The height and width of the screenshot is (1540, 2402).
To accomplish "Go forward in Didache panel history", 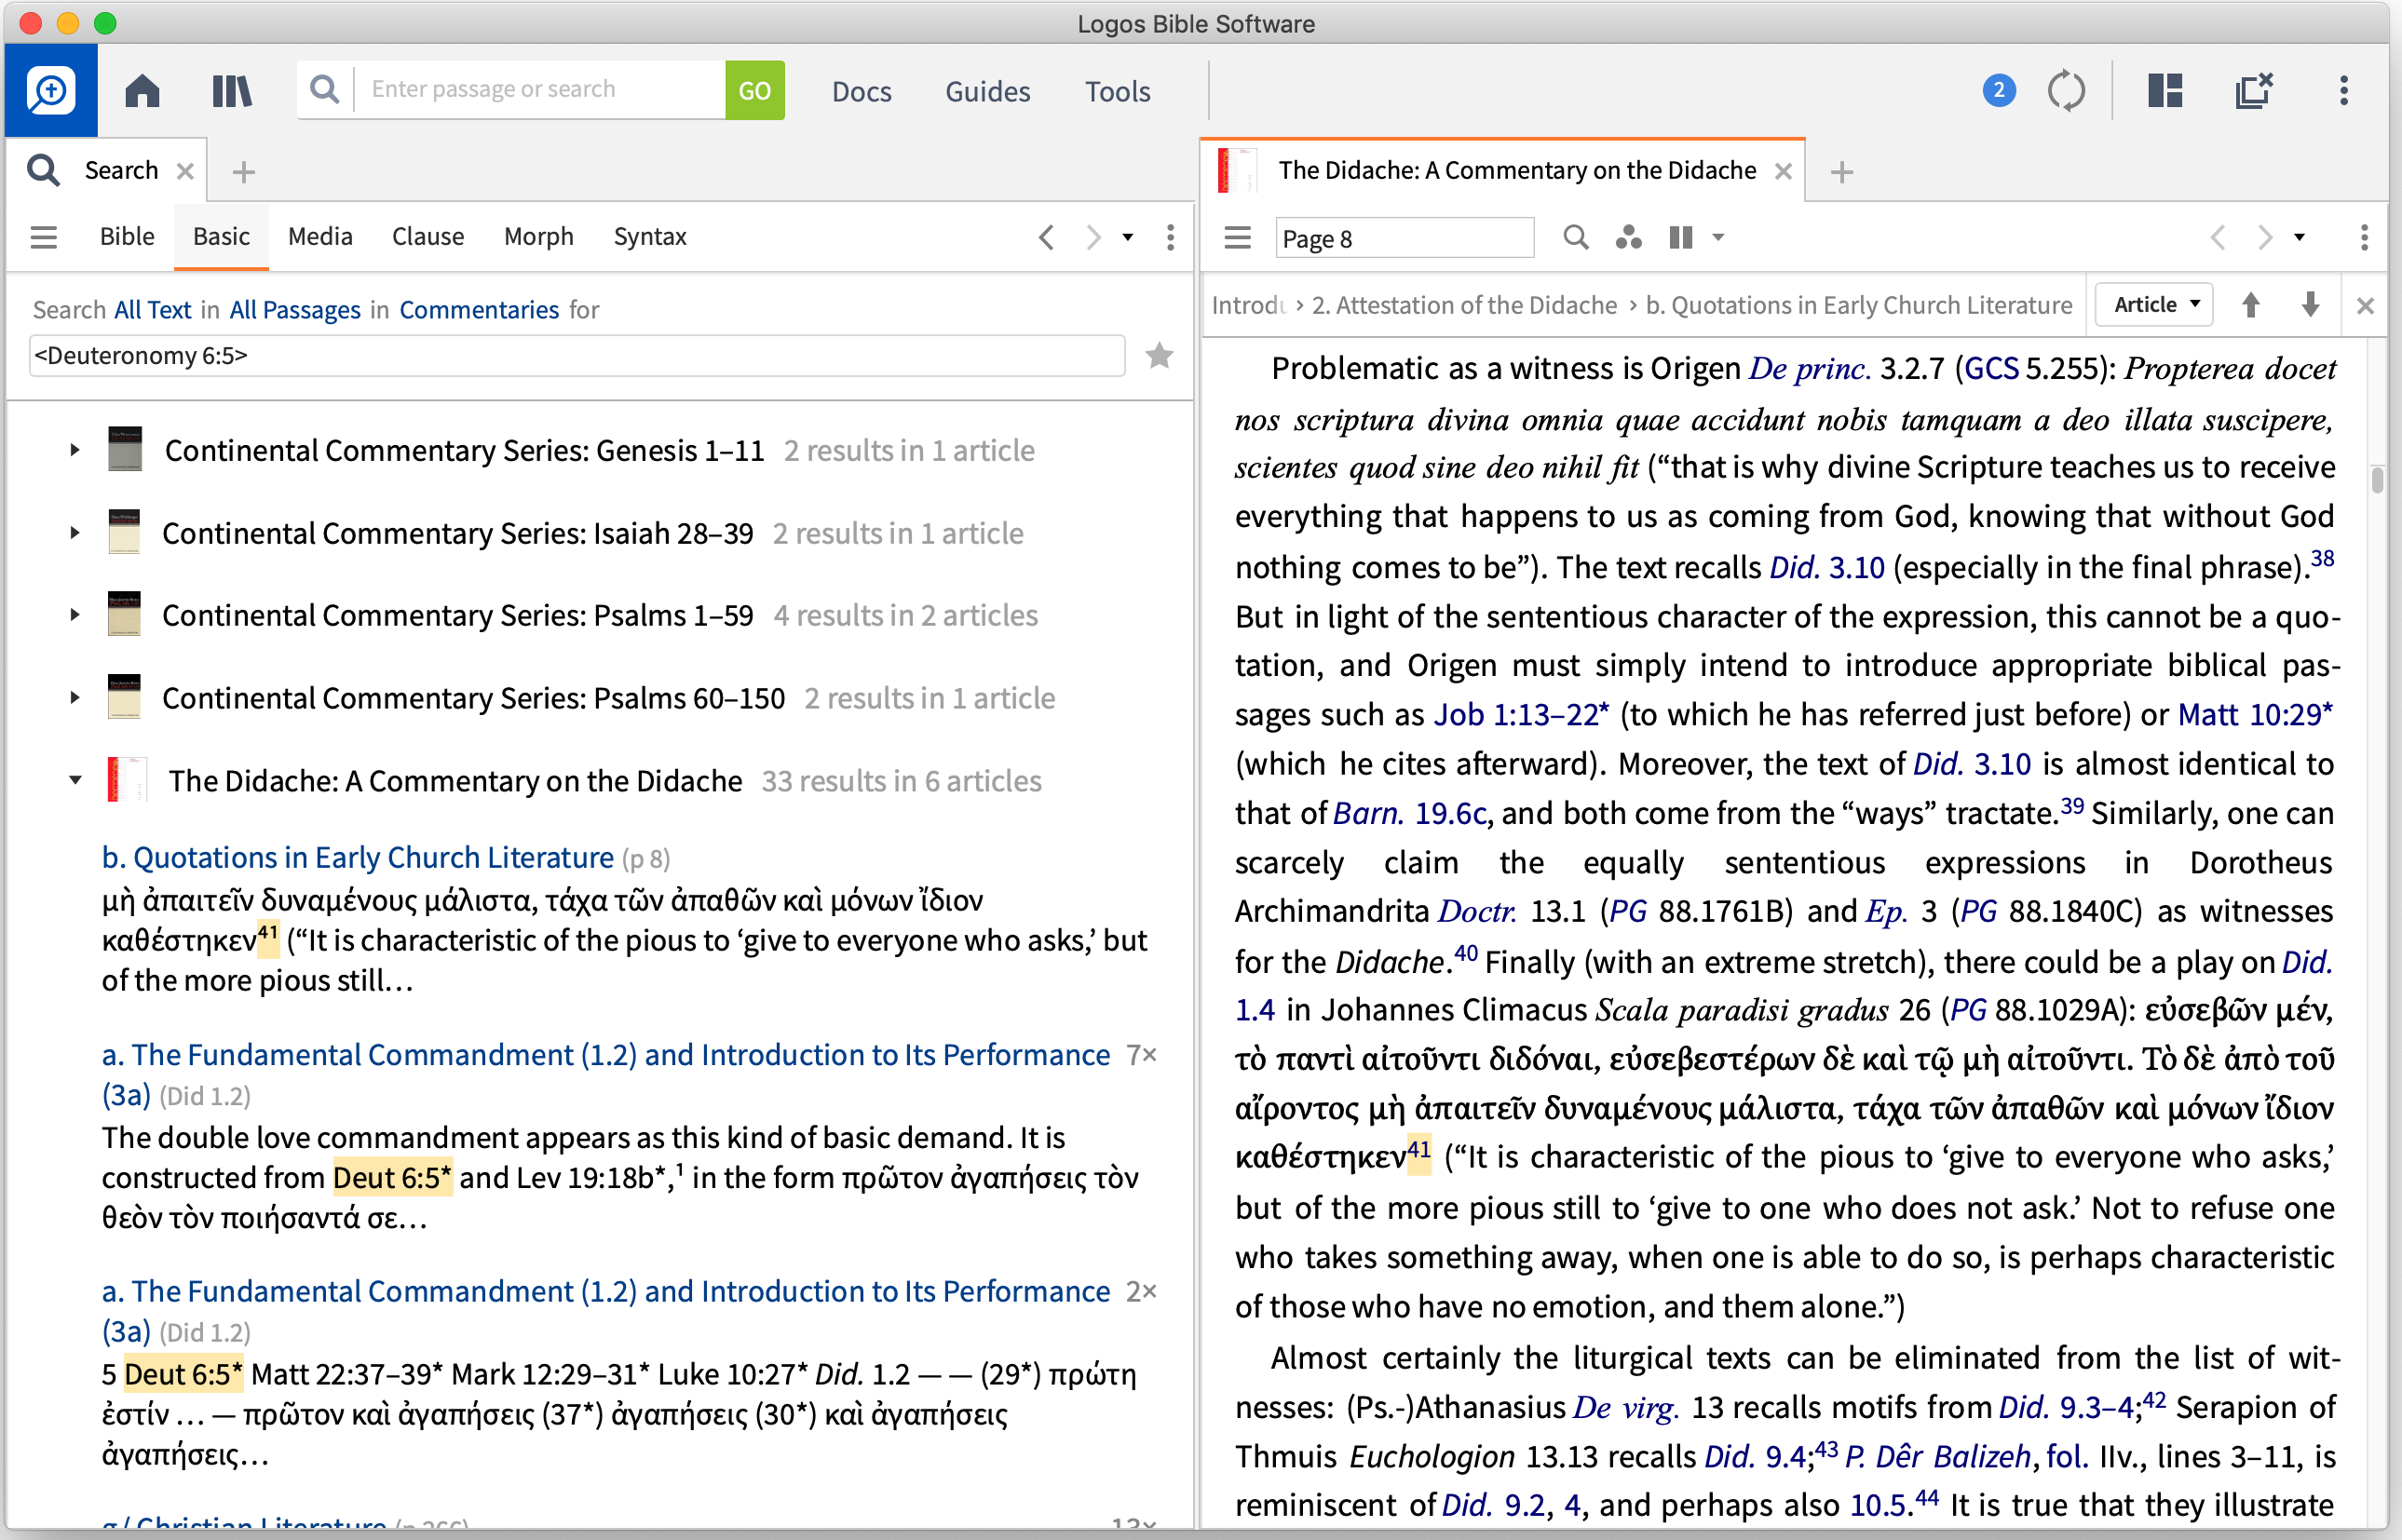I will [2264, 237].
